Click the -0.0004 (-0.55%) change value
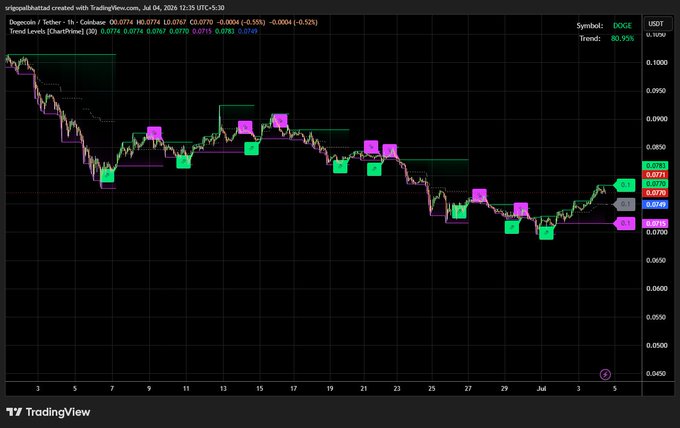Viewport: 680px width, 428px height. [x=241, y=22]
